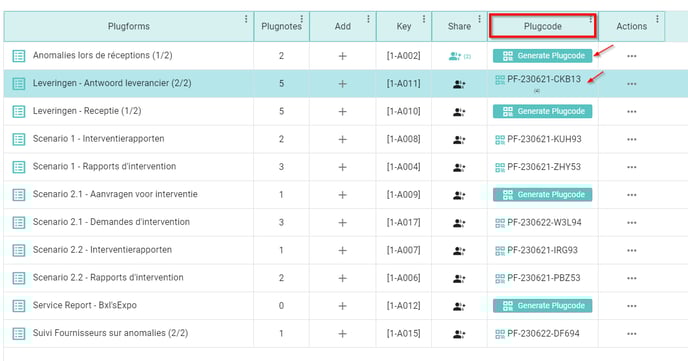The height and width of the screenshot is (361, 688).
Task: Select key cell [1-A002]
Action: tap(403, 56)
